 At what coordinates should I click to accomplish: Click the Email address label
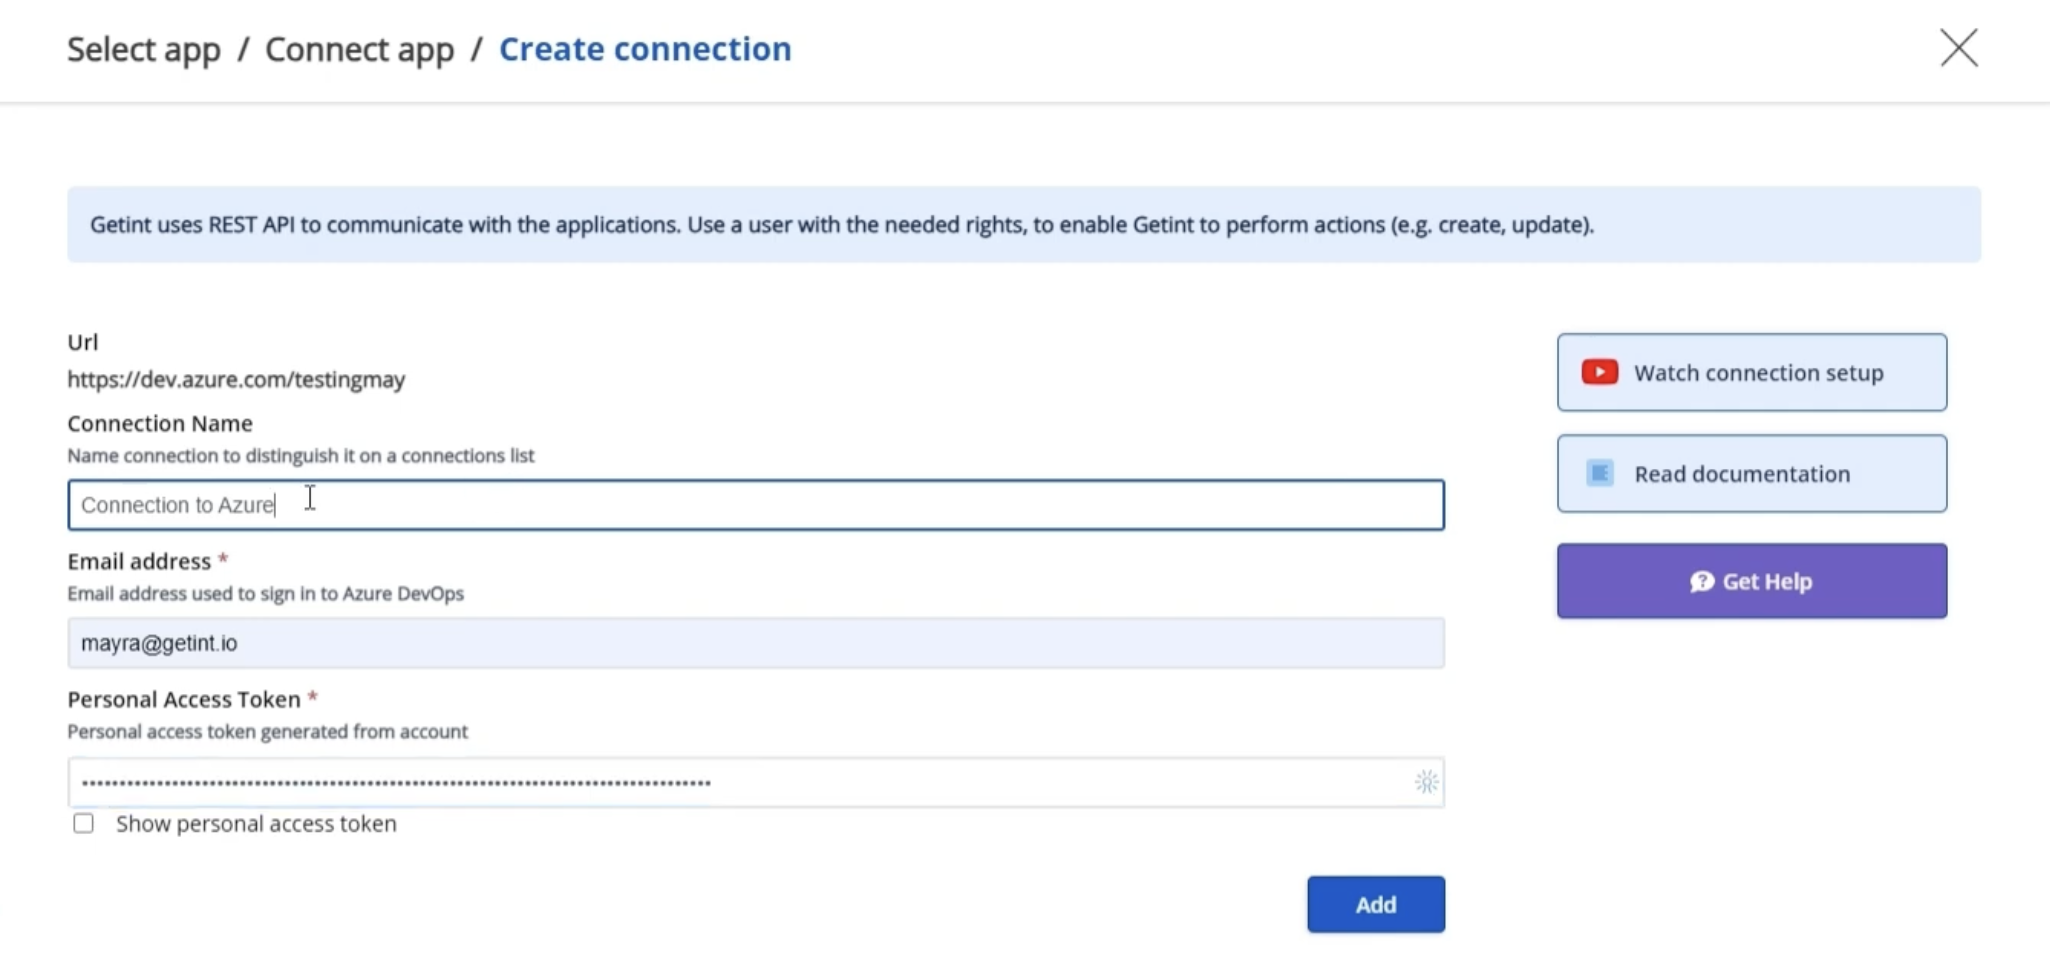click(x=139, y=561)
